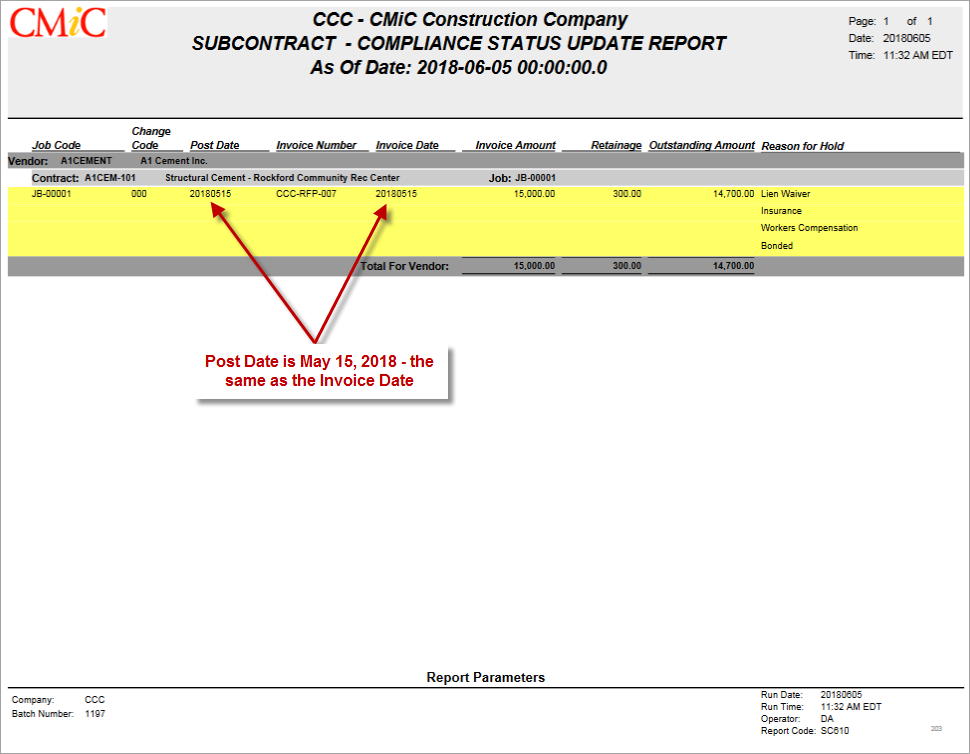Select invoice number CCC-RFP-007
The image size is (970, 754).
tap(306, 194)
